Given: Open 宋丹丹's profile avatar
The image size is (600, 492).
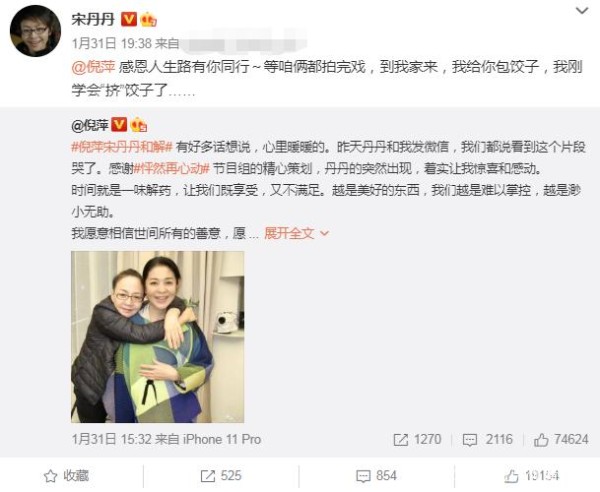Looking at the screenshot, I should click(x=35, y=31).
